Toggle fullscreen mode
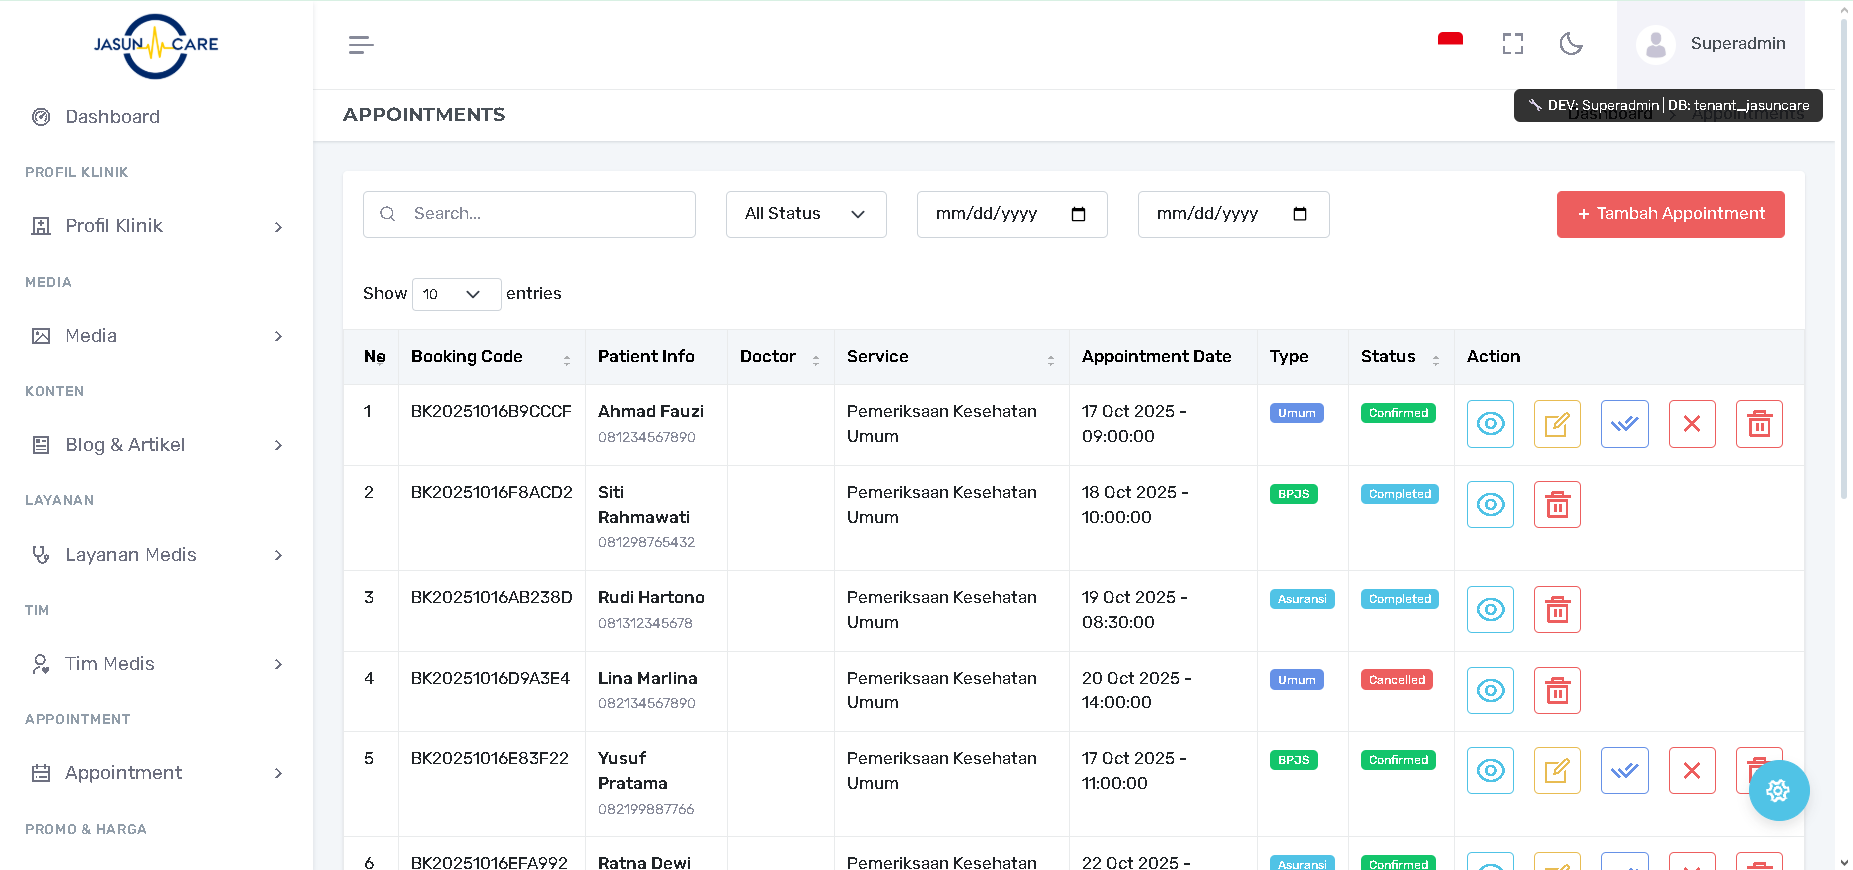Screen dimensions: 1853x870 pyautogui.click(x=1512, y=44)
